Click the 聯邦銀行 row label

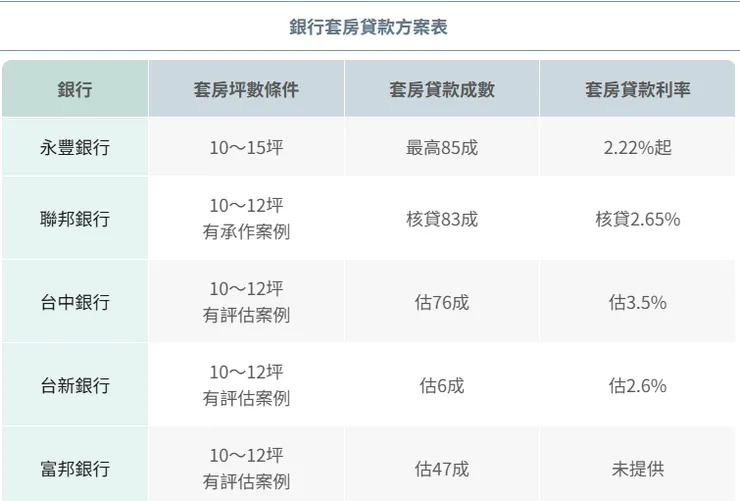point(75,218)
